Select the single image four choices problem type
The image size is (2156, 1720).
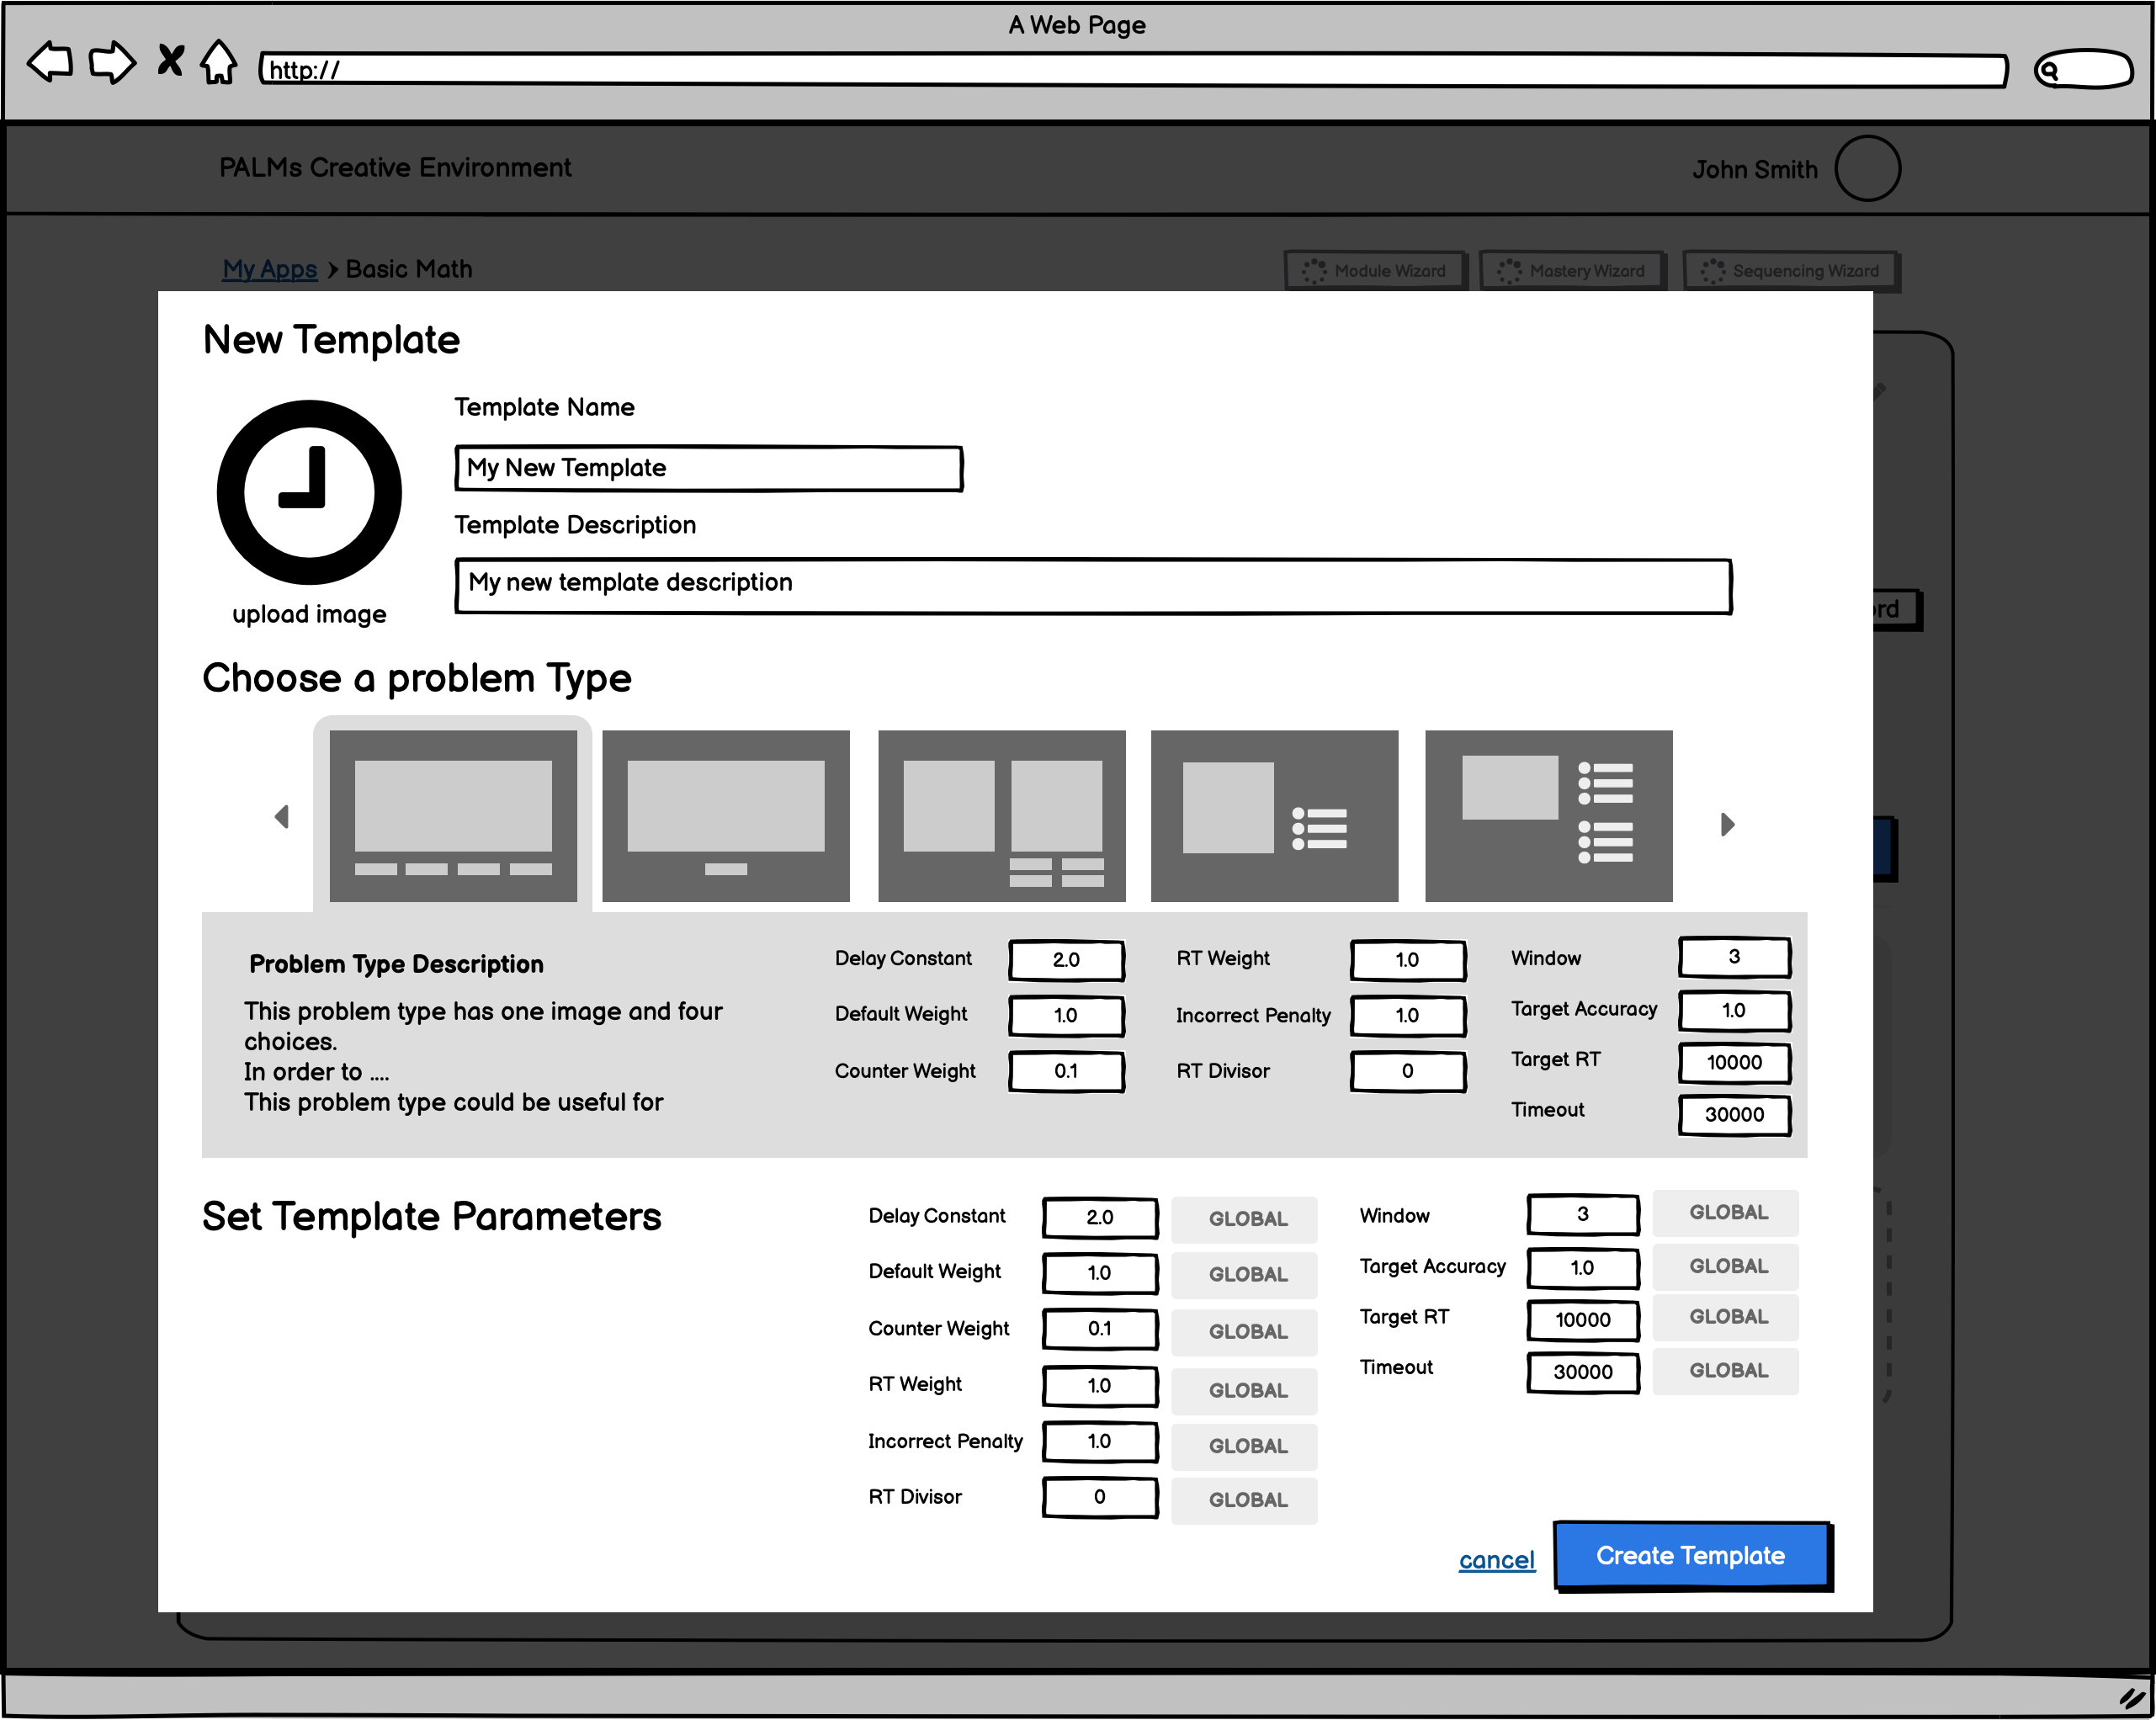click(453, 815)
